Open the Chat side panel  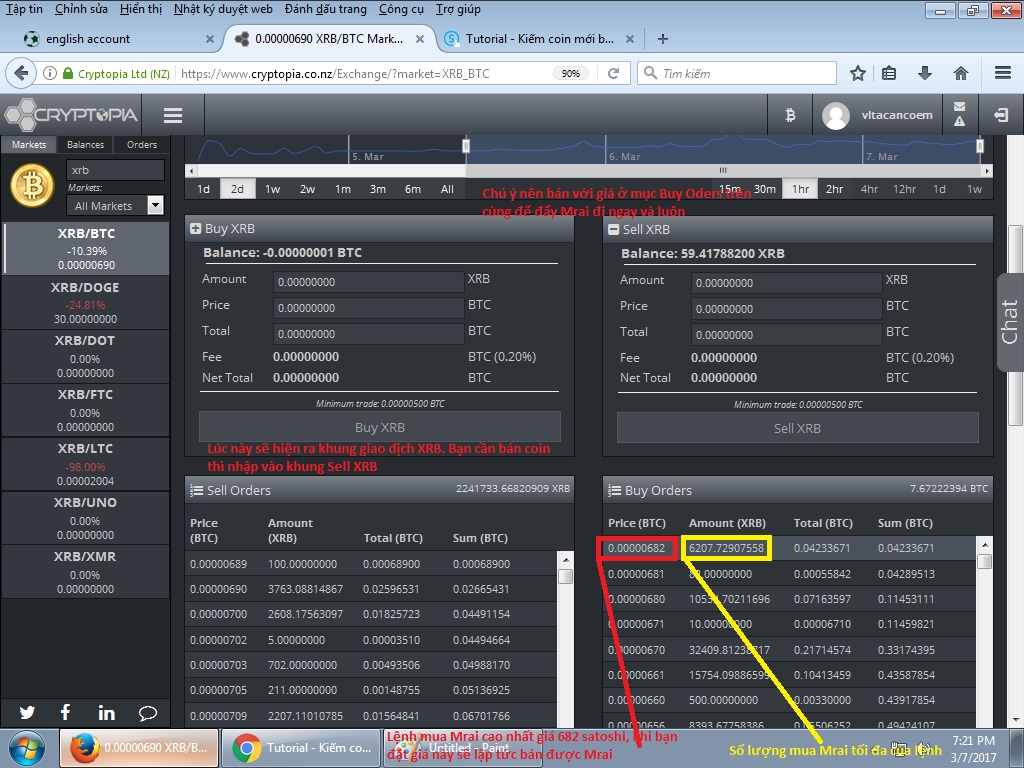[x=1010, y=322]
